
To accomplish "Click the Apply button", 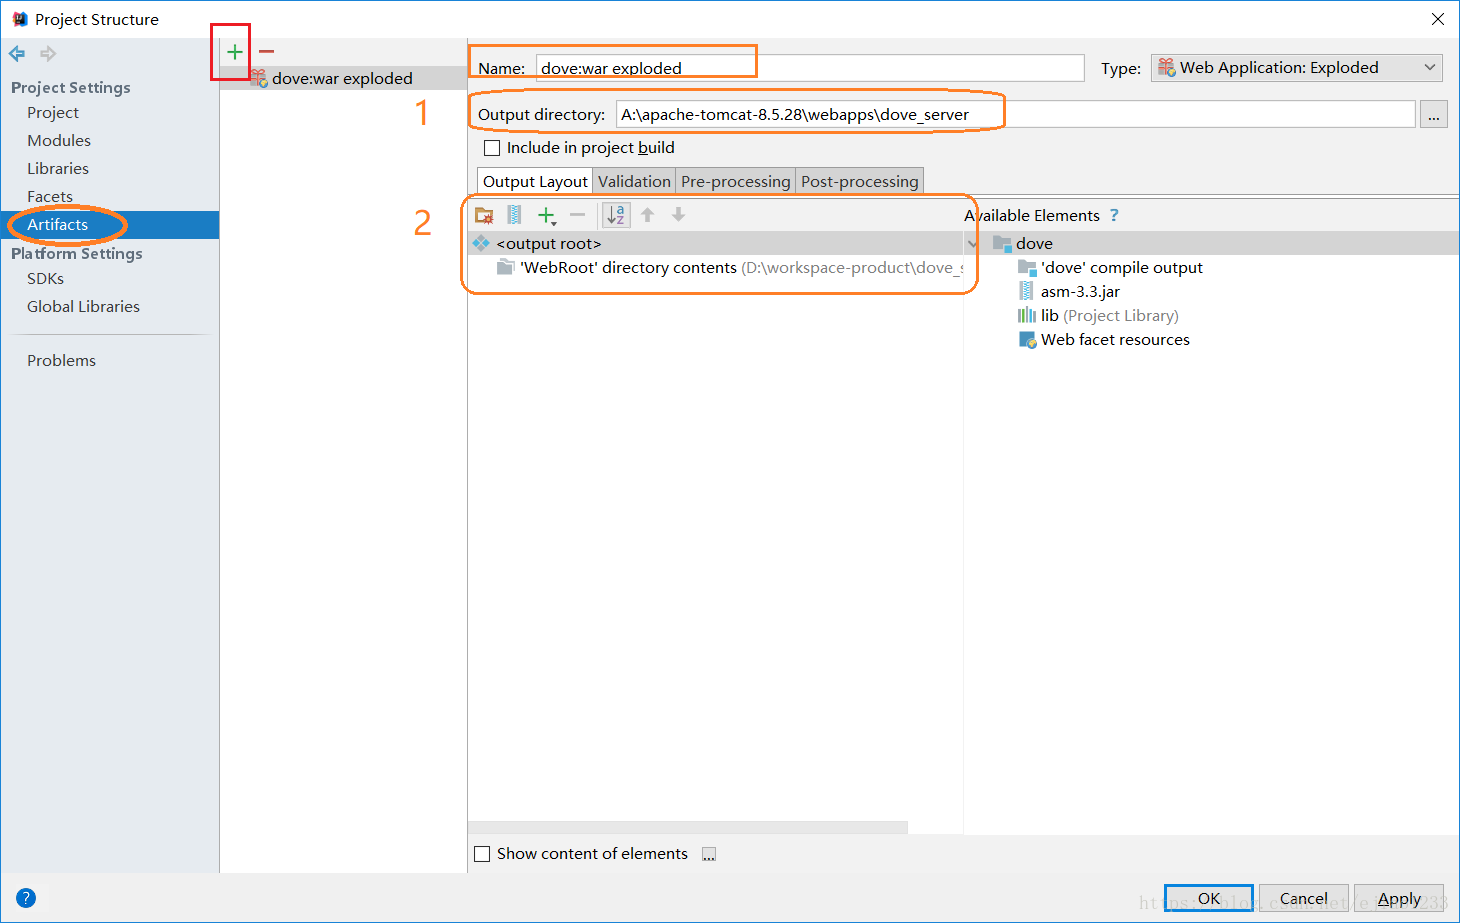I will tap(1399, 898).
